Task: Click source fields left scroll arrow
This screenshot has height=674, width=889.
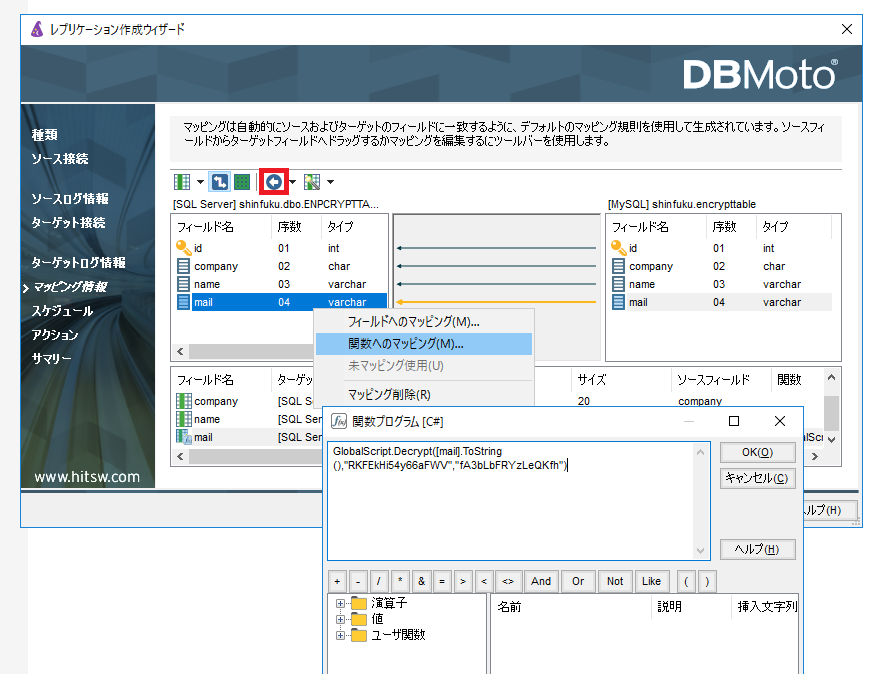Action: (180, 351)
